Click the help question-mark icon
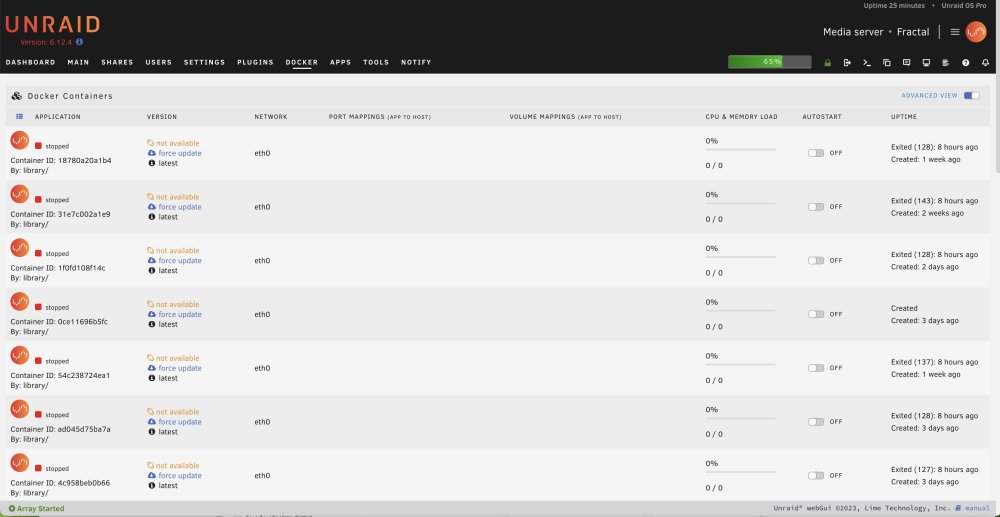The image size is (1000, 517). coord(966,62)
